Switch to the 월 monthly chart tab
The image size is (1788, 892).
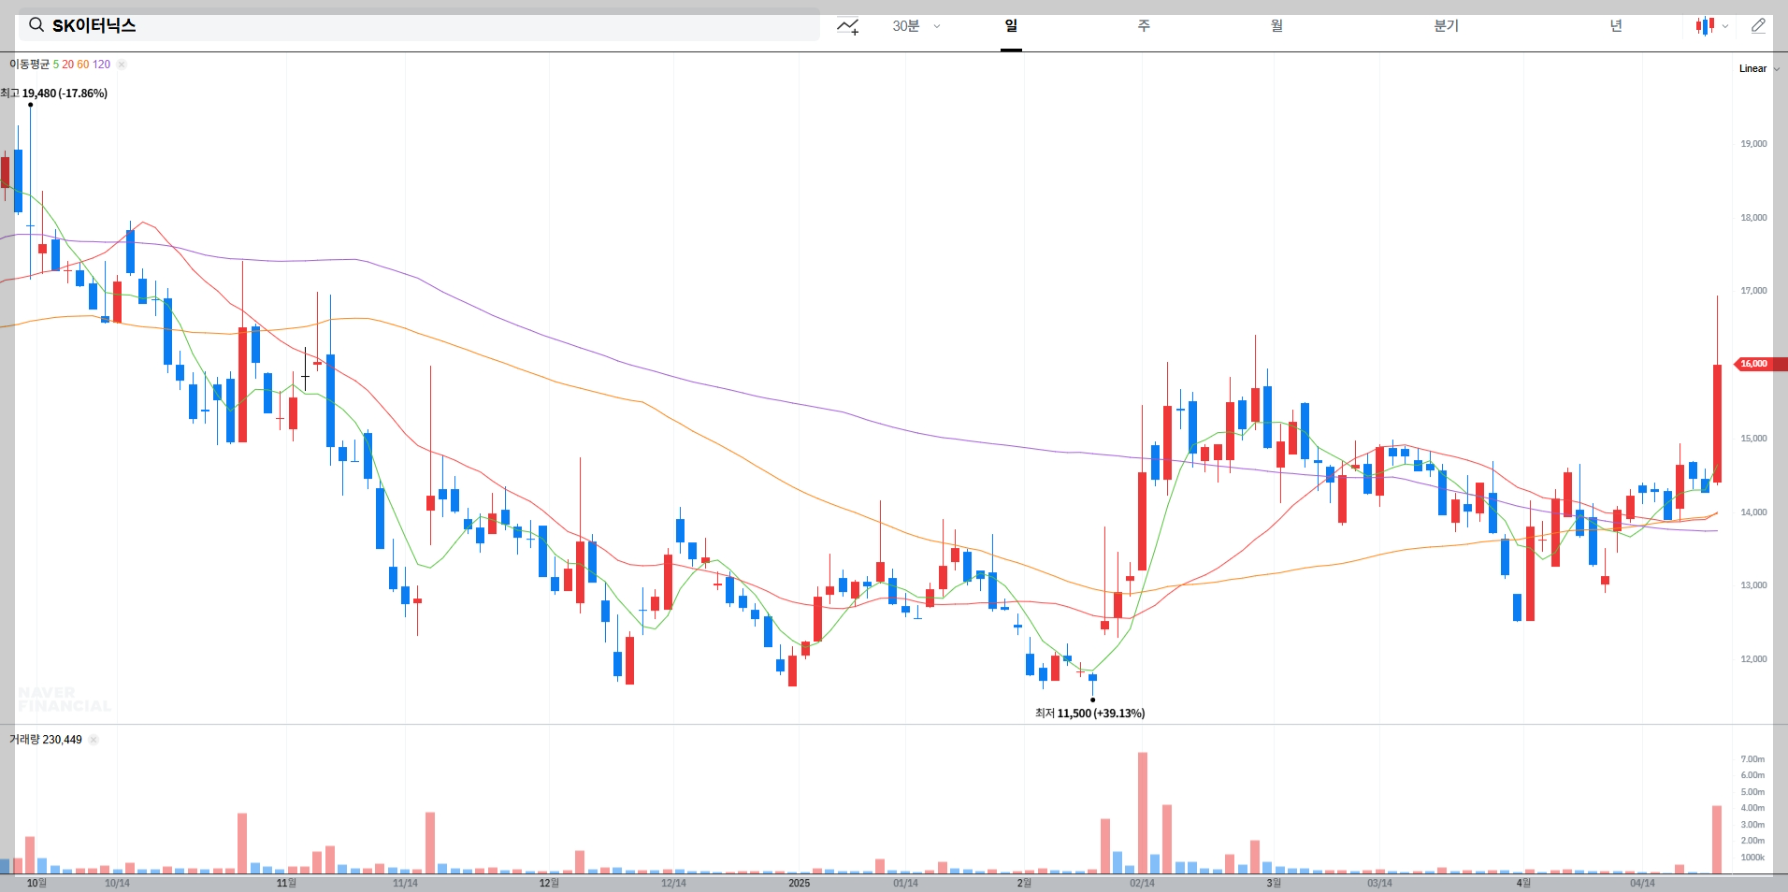(x=1277, y=26)
